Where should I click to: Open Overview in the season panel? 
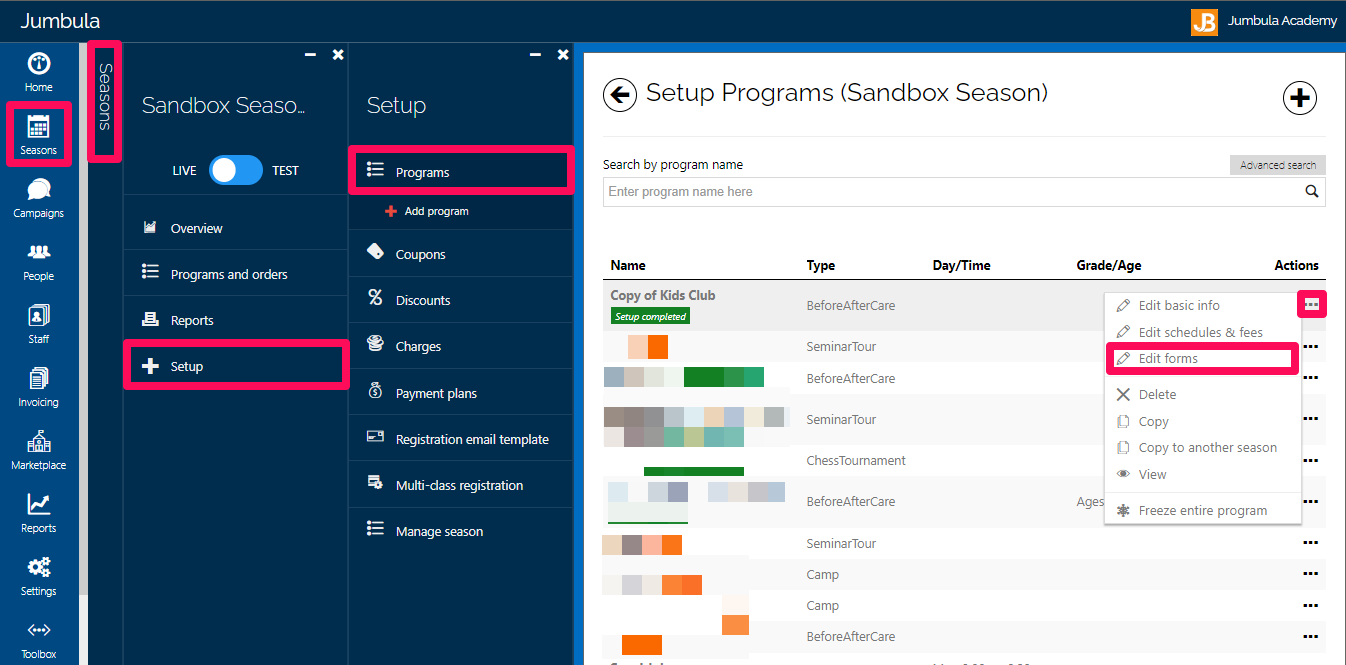pos(236,228)
